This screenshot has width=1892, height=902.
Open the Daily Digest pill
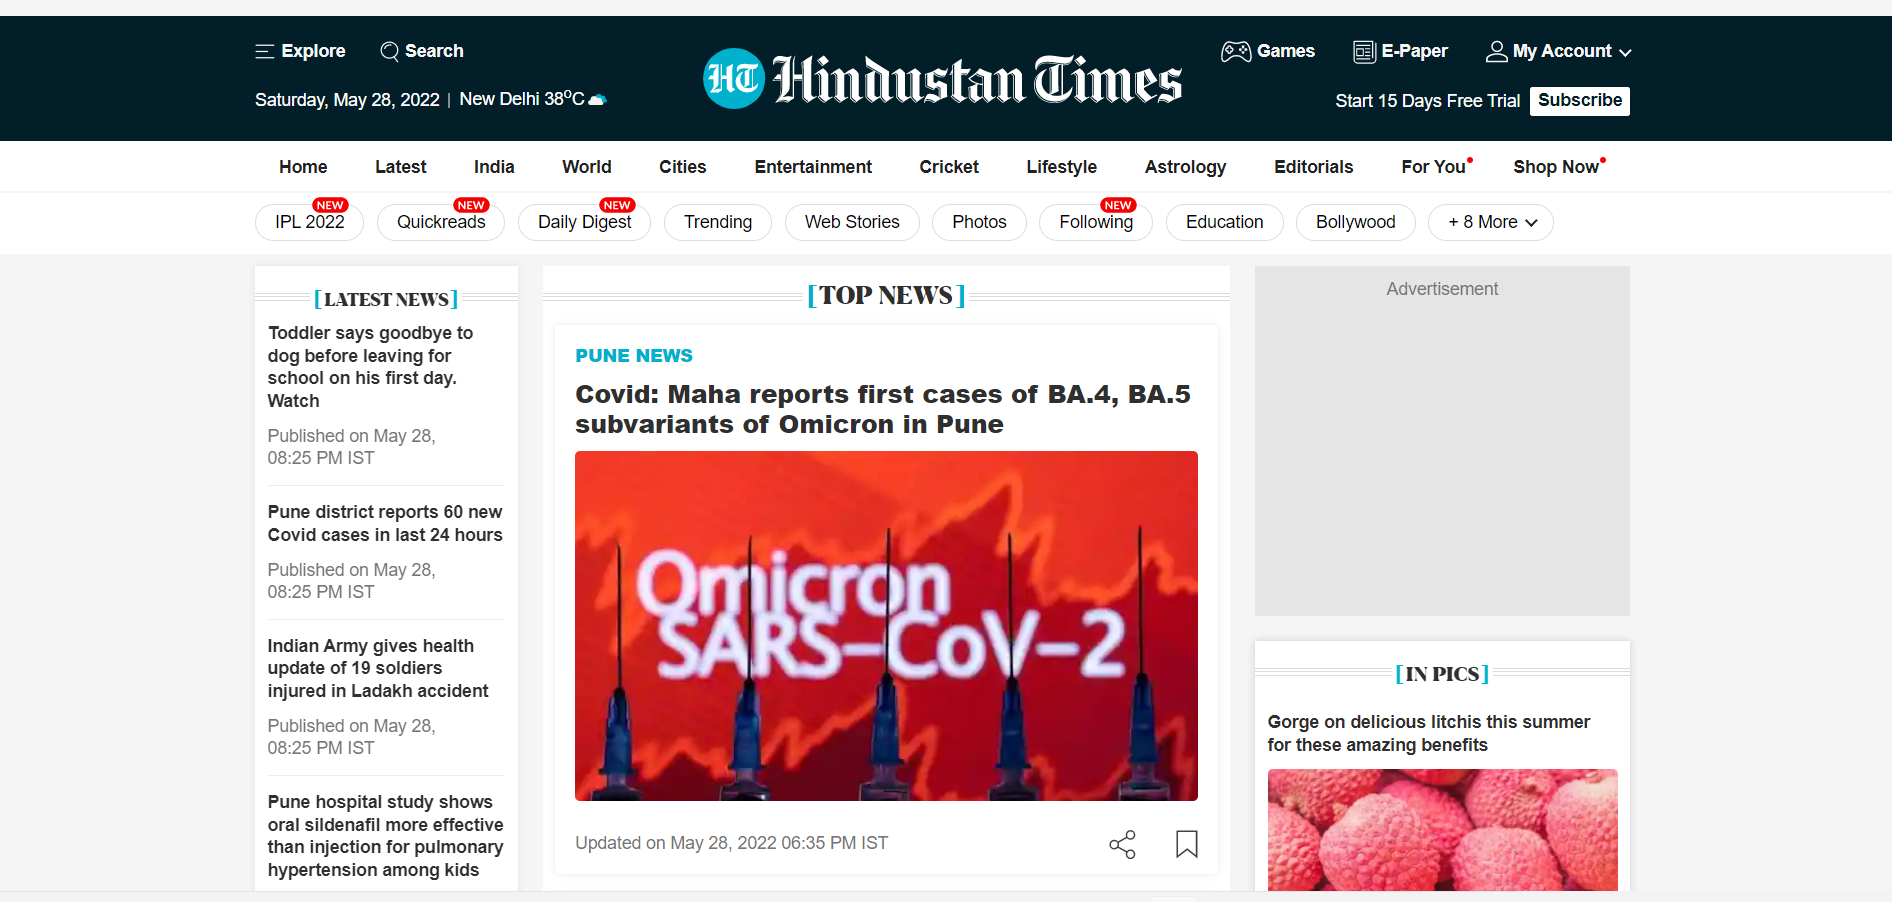pyautogui.click(x=584, y=222)
